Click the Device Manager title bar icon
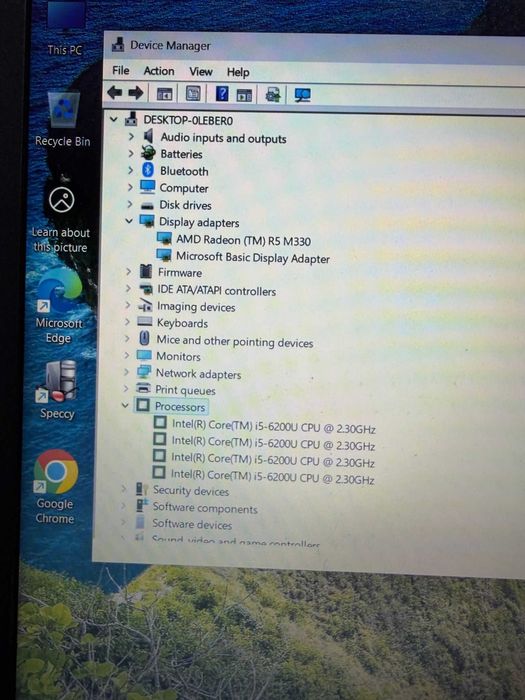This screenshot has width=525, height=700. point(118,44)
